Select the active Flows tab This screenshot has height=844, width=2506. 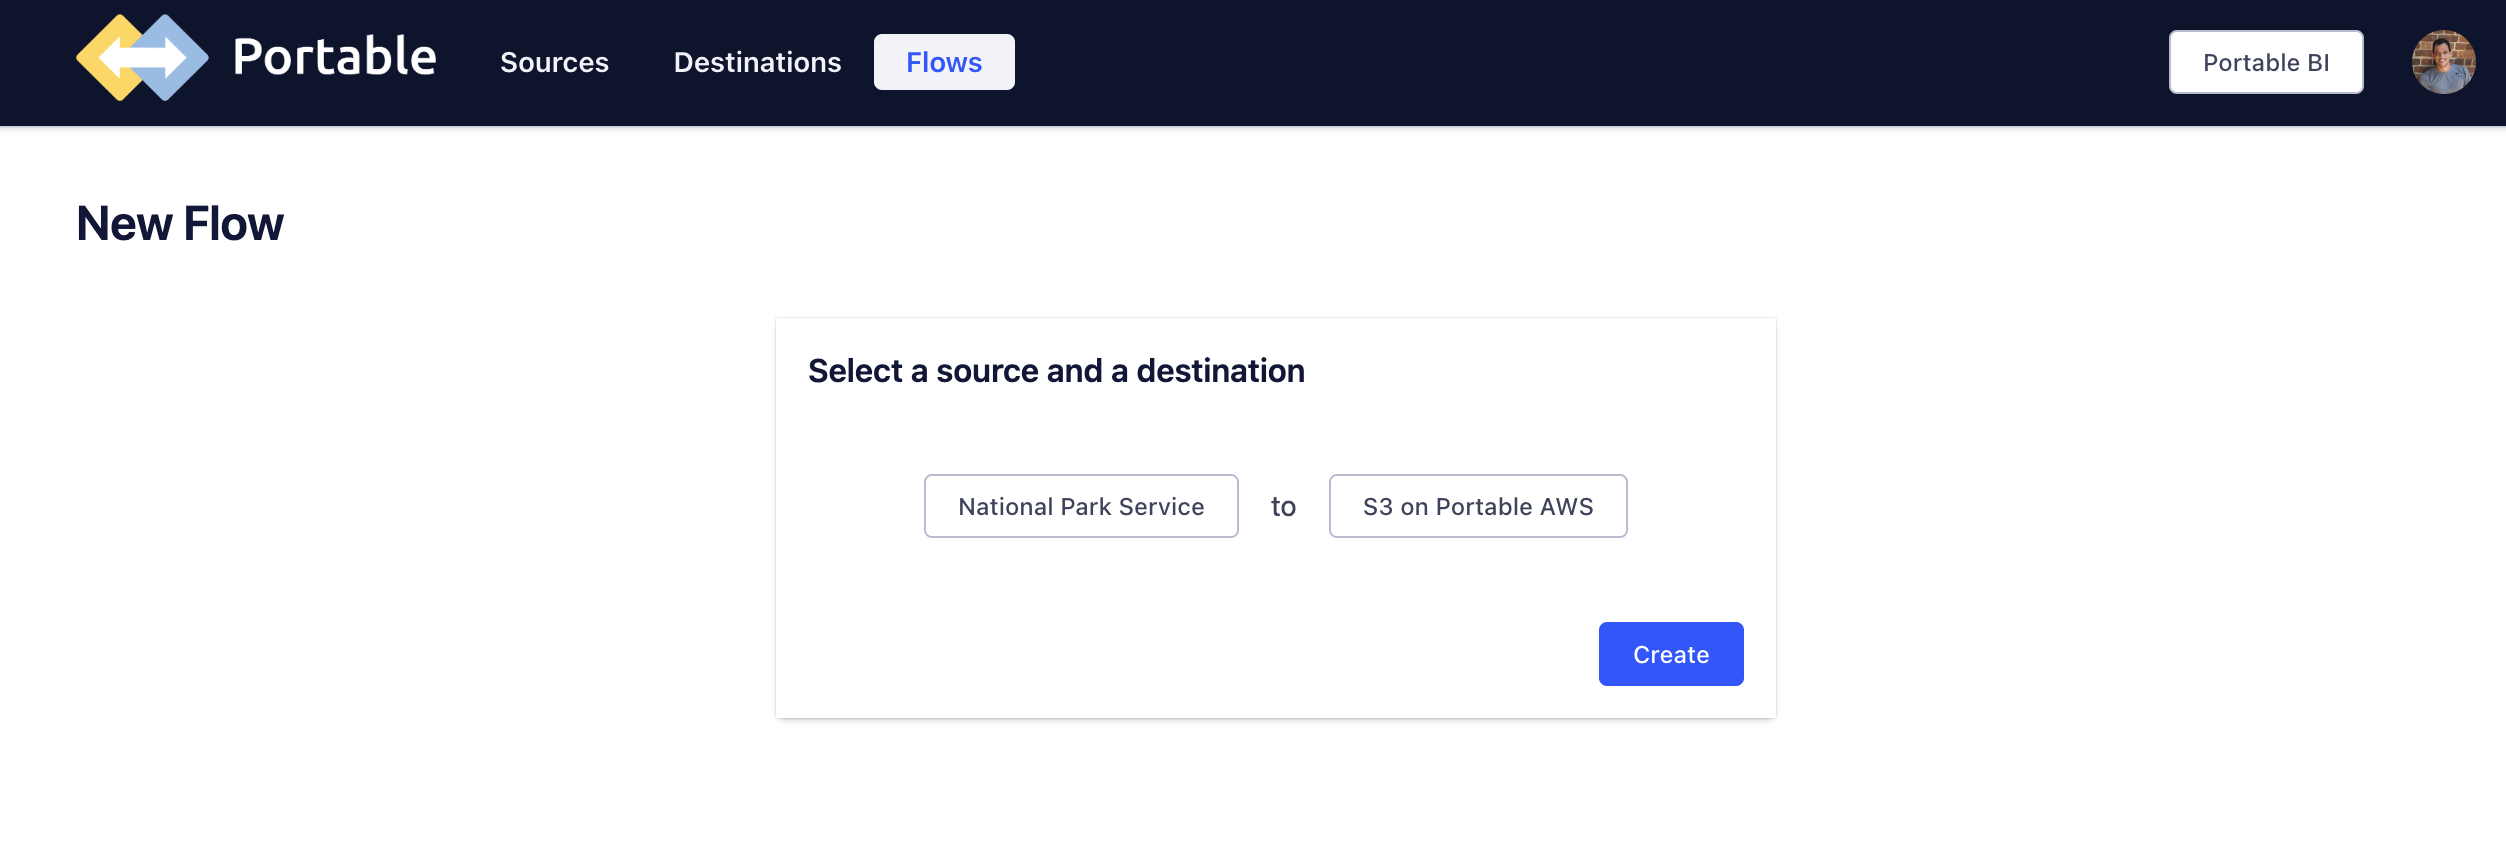click(x=944, y=63)
